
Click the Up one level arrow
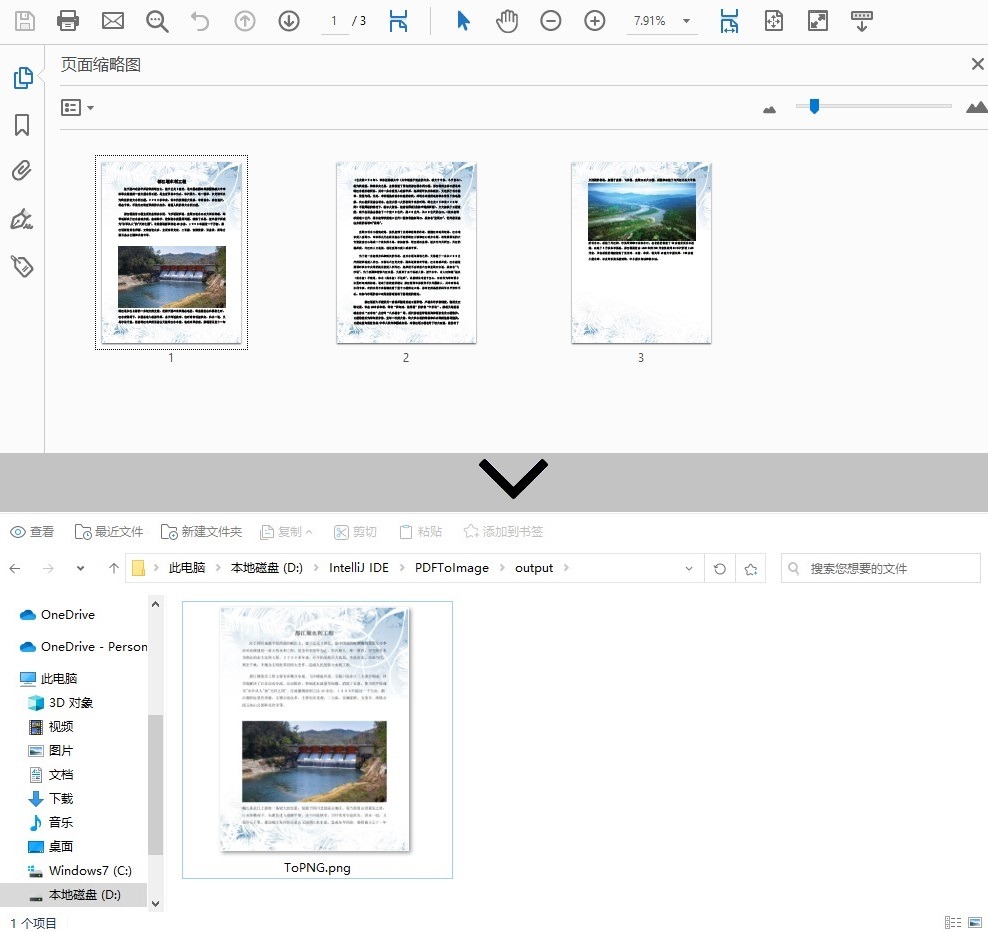click(x=113, y=568)
